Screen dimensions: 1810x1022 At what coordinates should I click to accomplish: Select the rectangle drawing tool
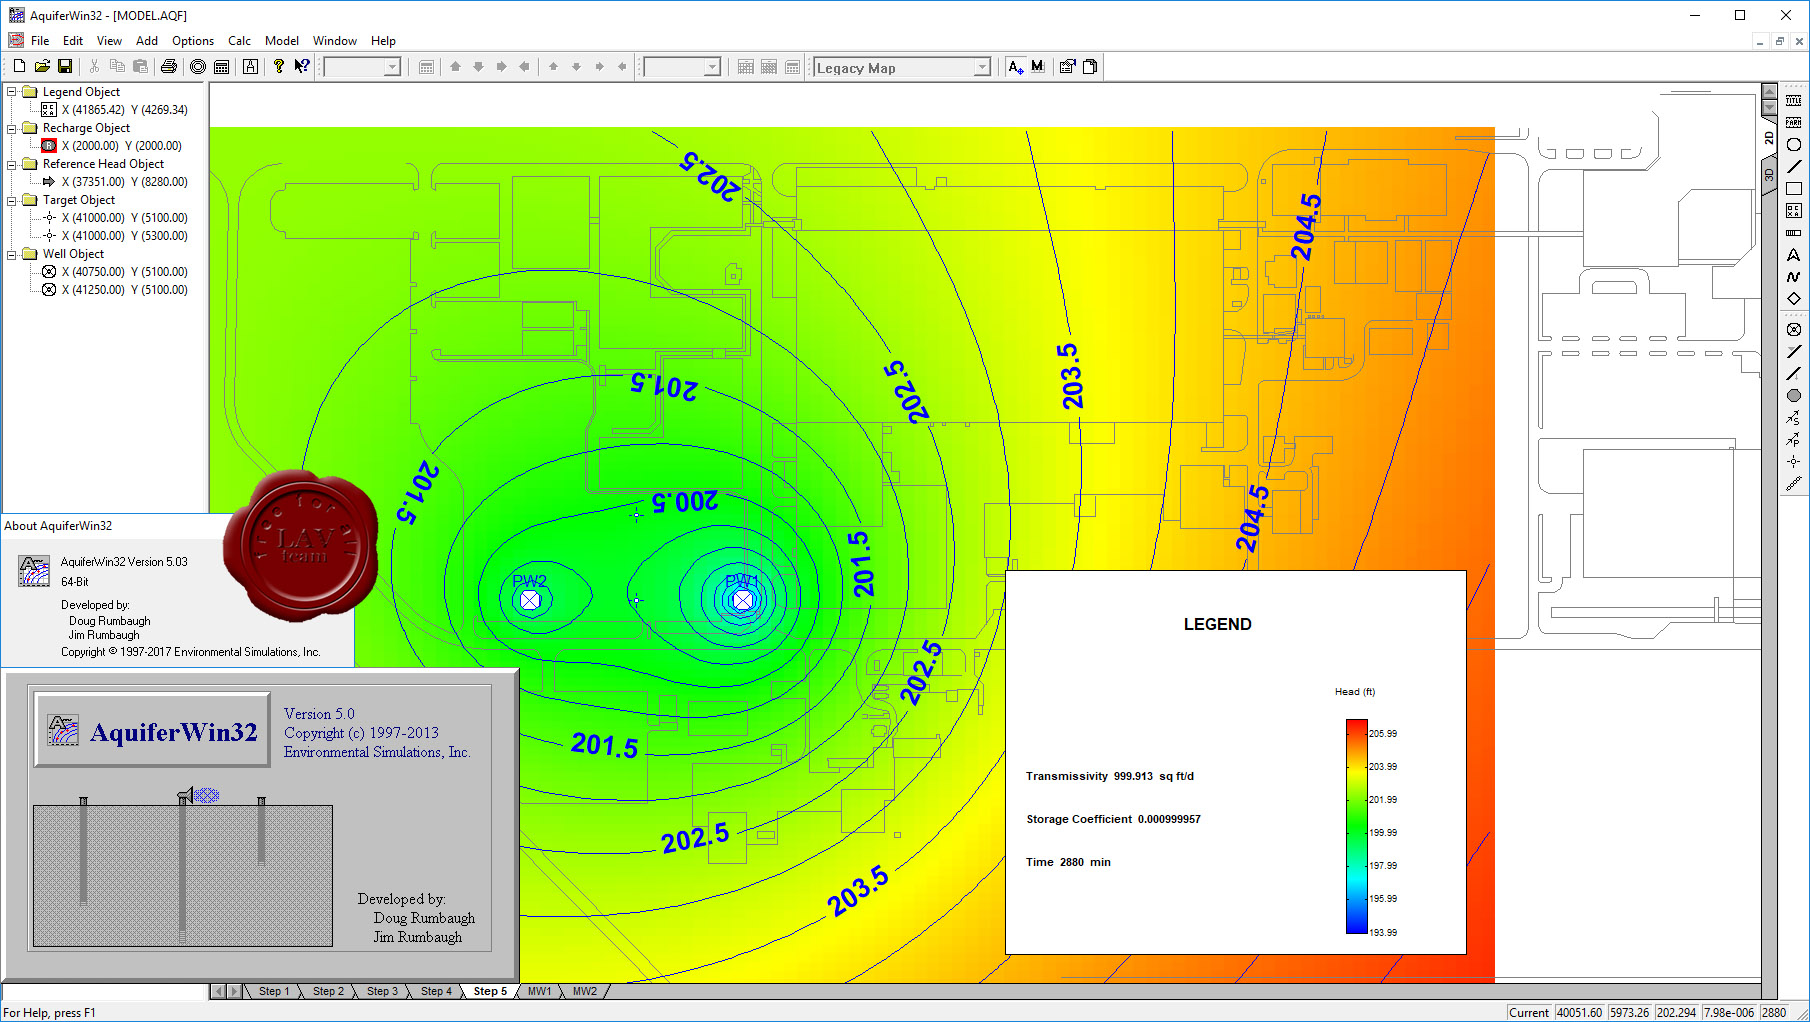(x=1794, y=189)
